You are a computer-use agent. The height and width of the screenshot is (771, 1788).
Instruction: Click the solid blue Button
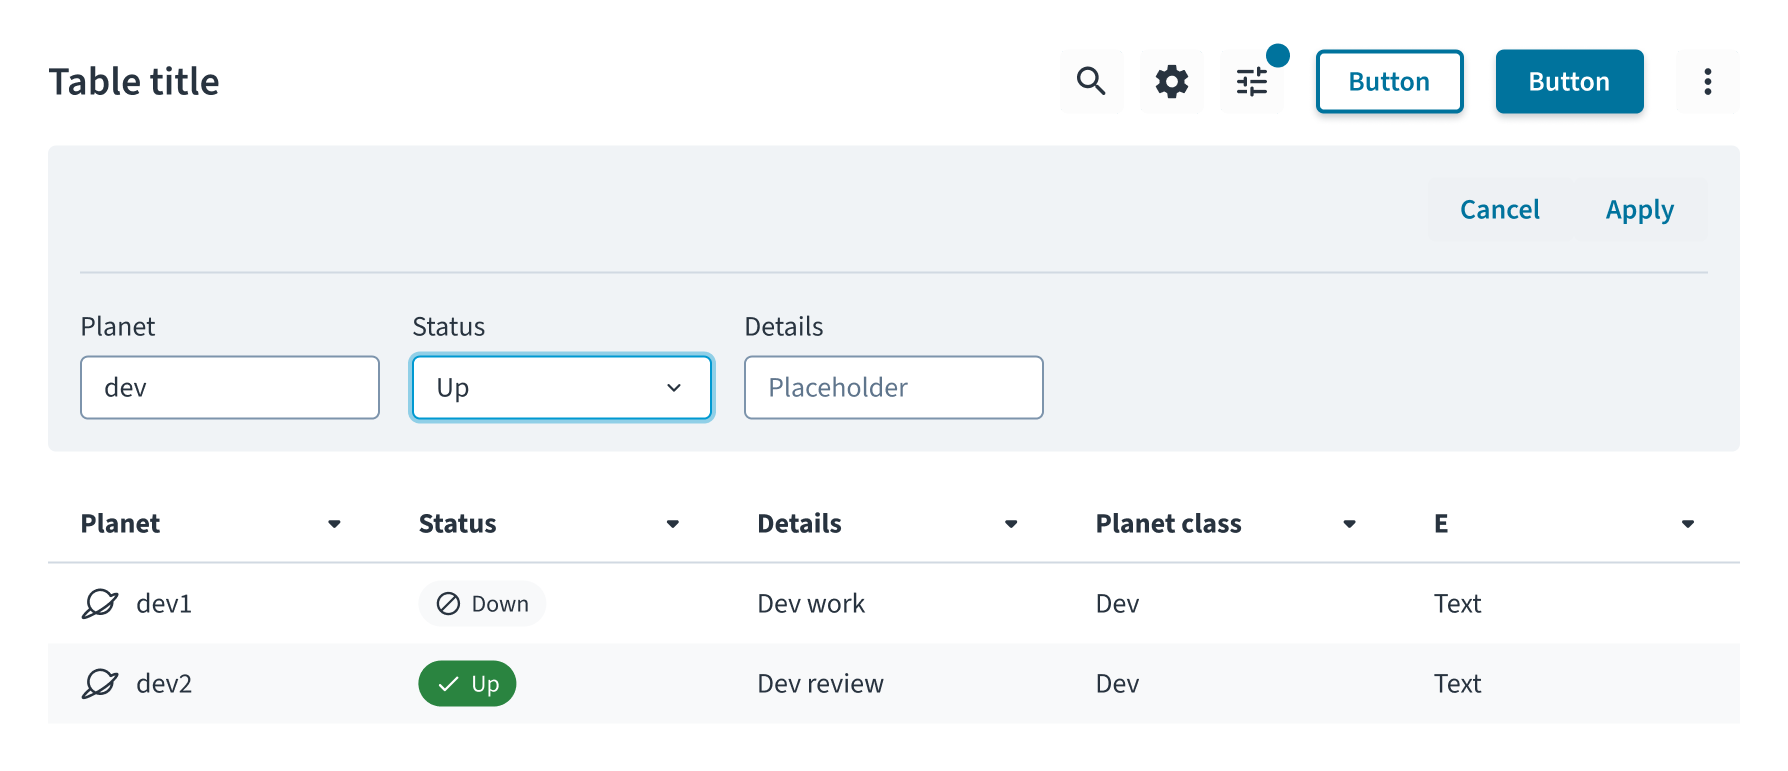click(1569, 81)
